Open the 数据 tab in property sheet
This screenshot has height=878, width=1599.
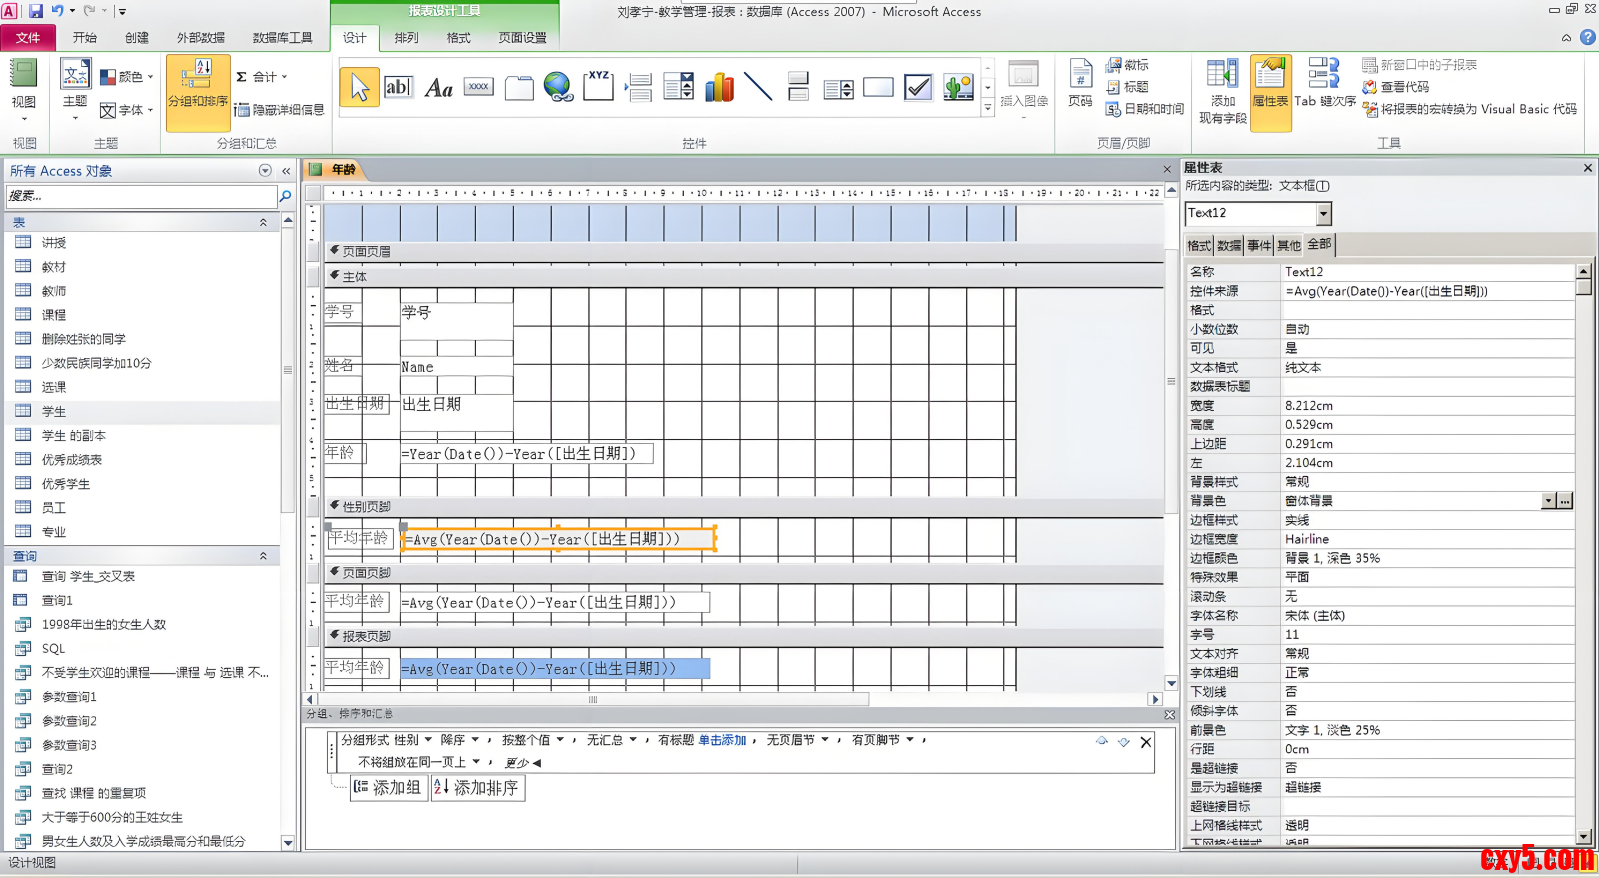tap(1228, 246)
